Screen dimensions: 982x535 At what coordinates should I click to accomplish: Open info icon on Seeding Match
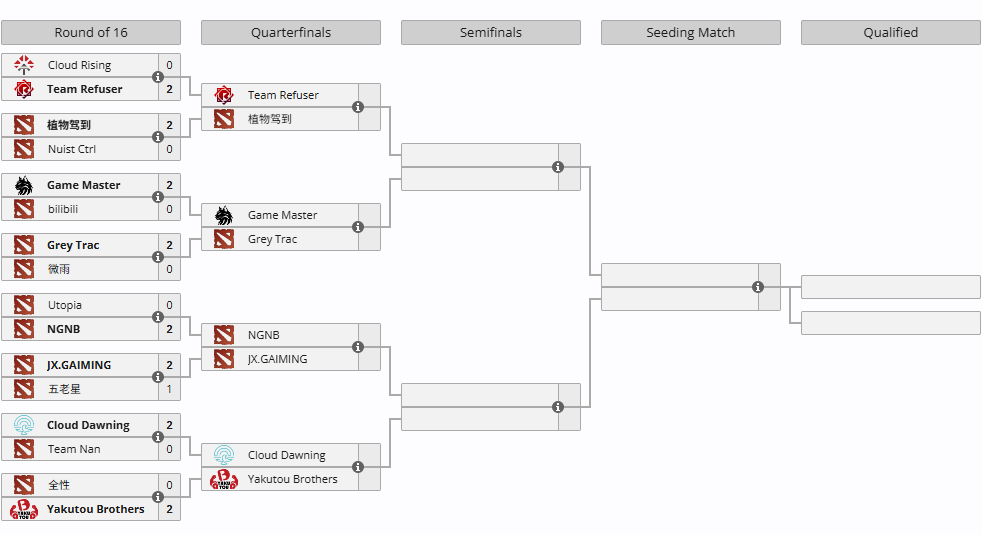(x=758, y=287)
